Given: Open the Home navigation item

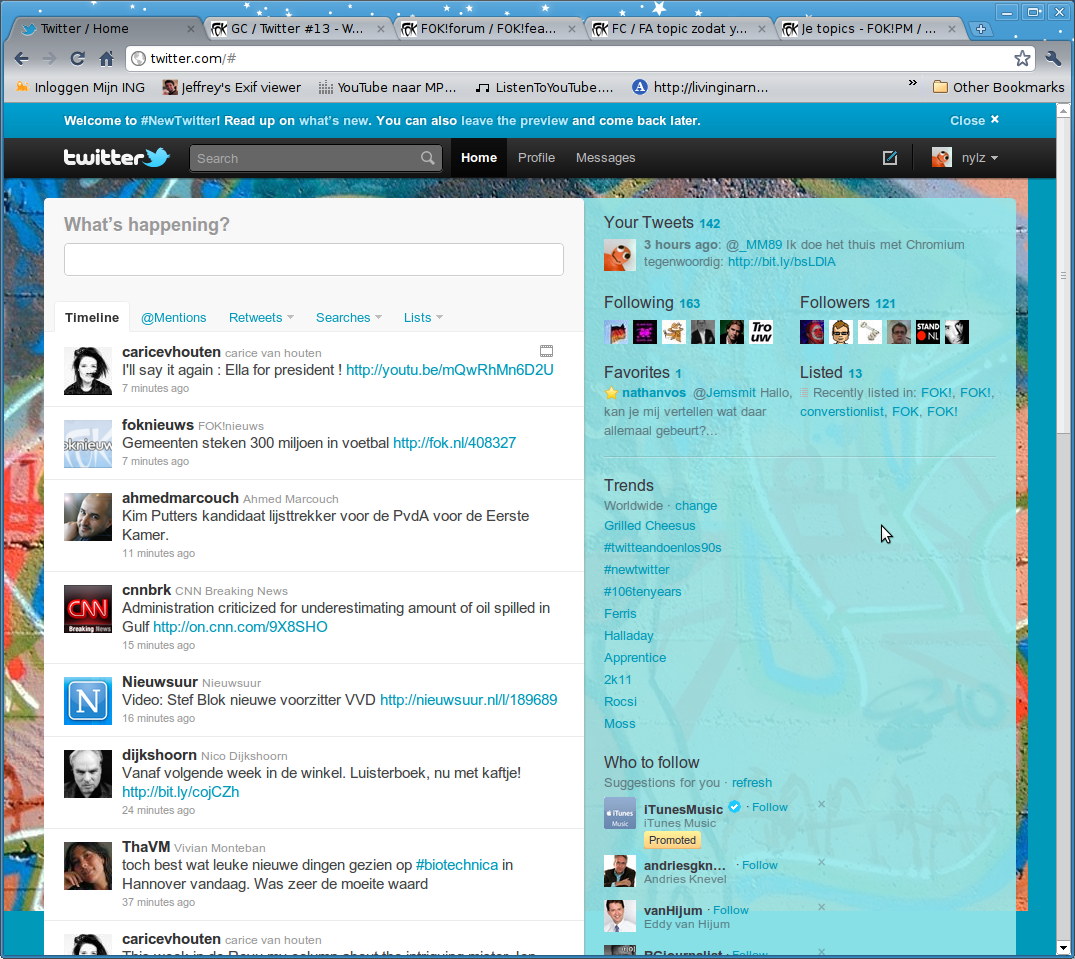Looking at the screenshot, I should 479,158.
